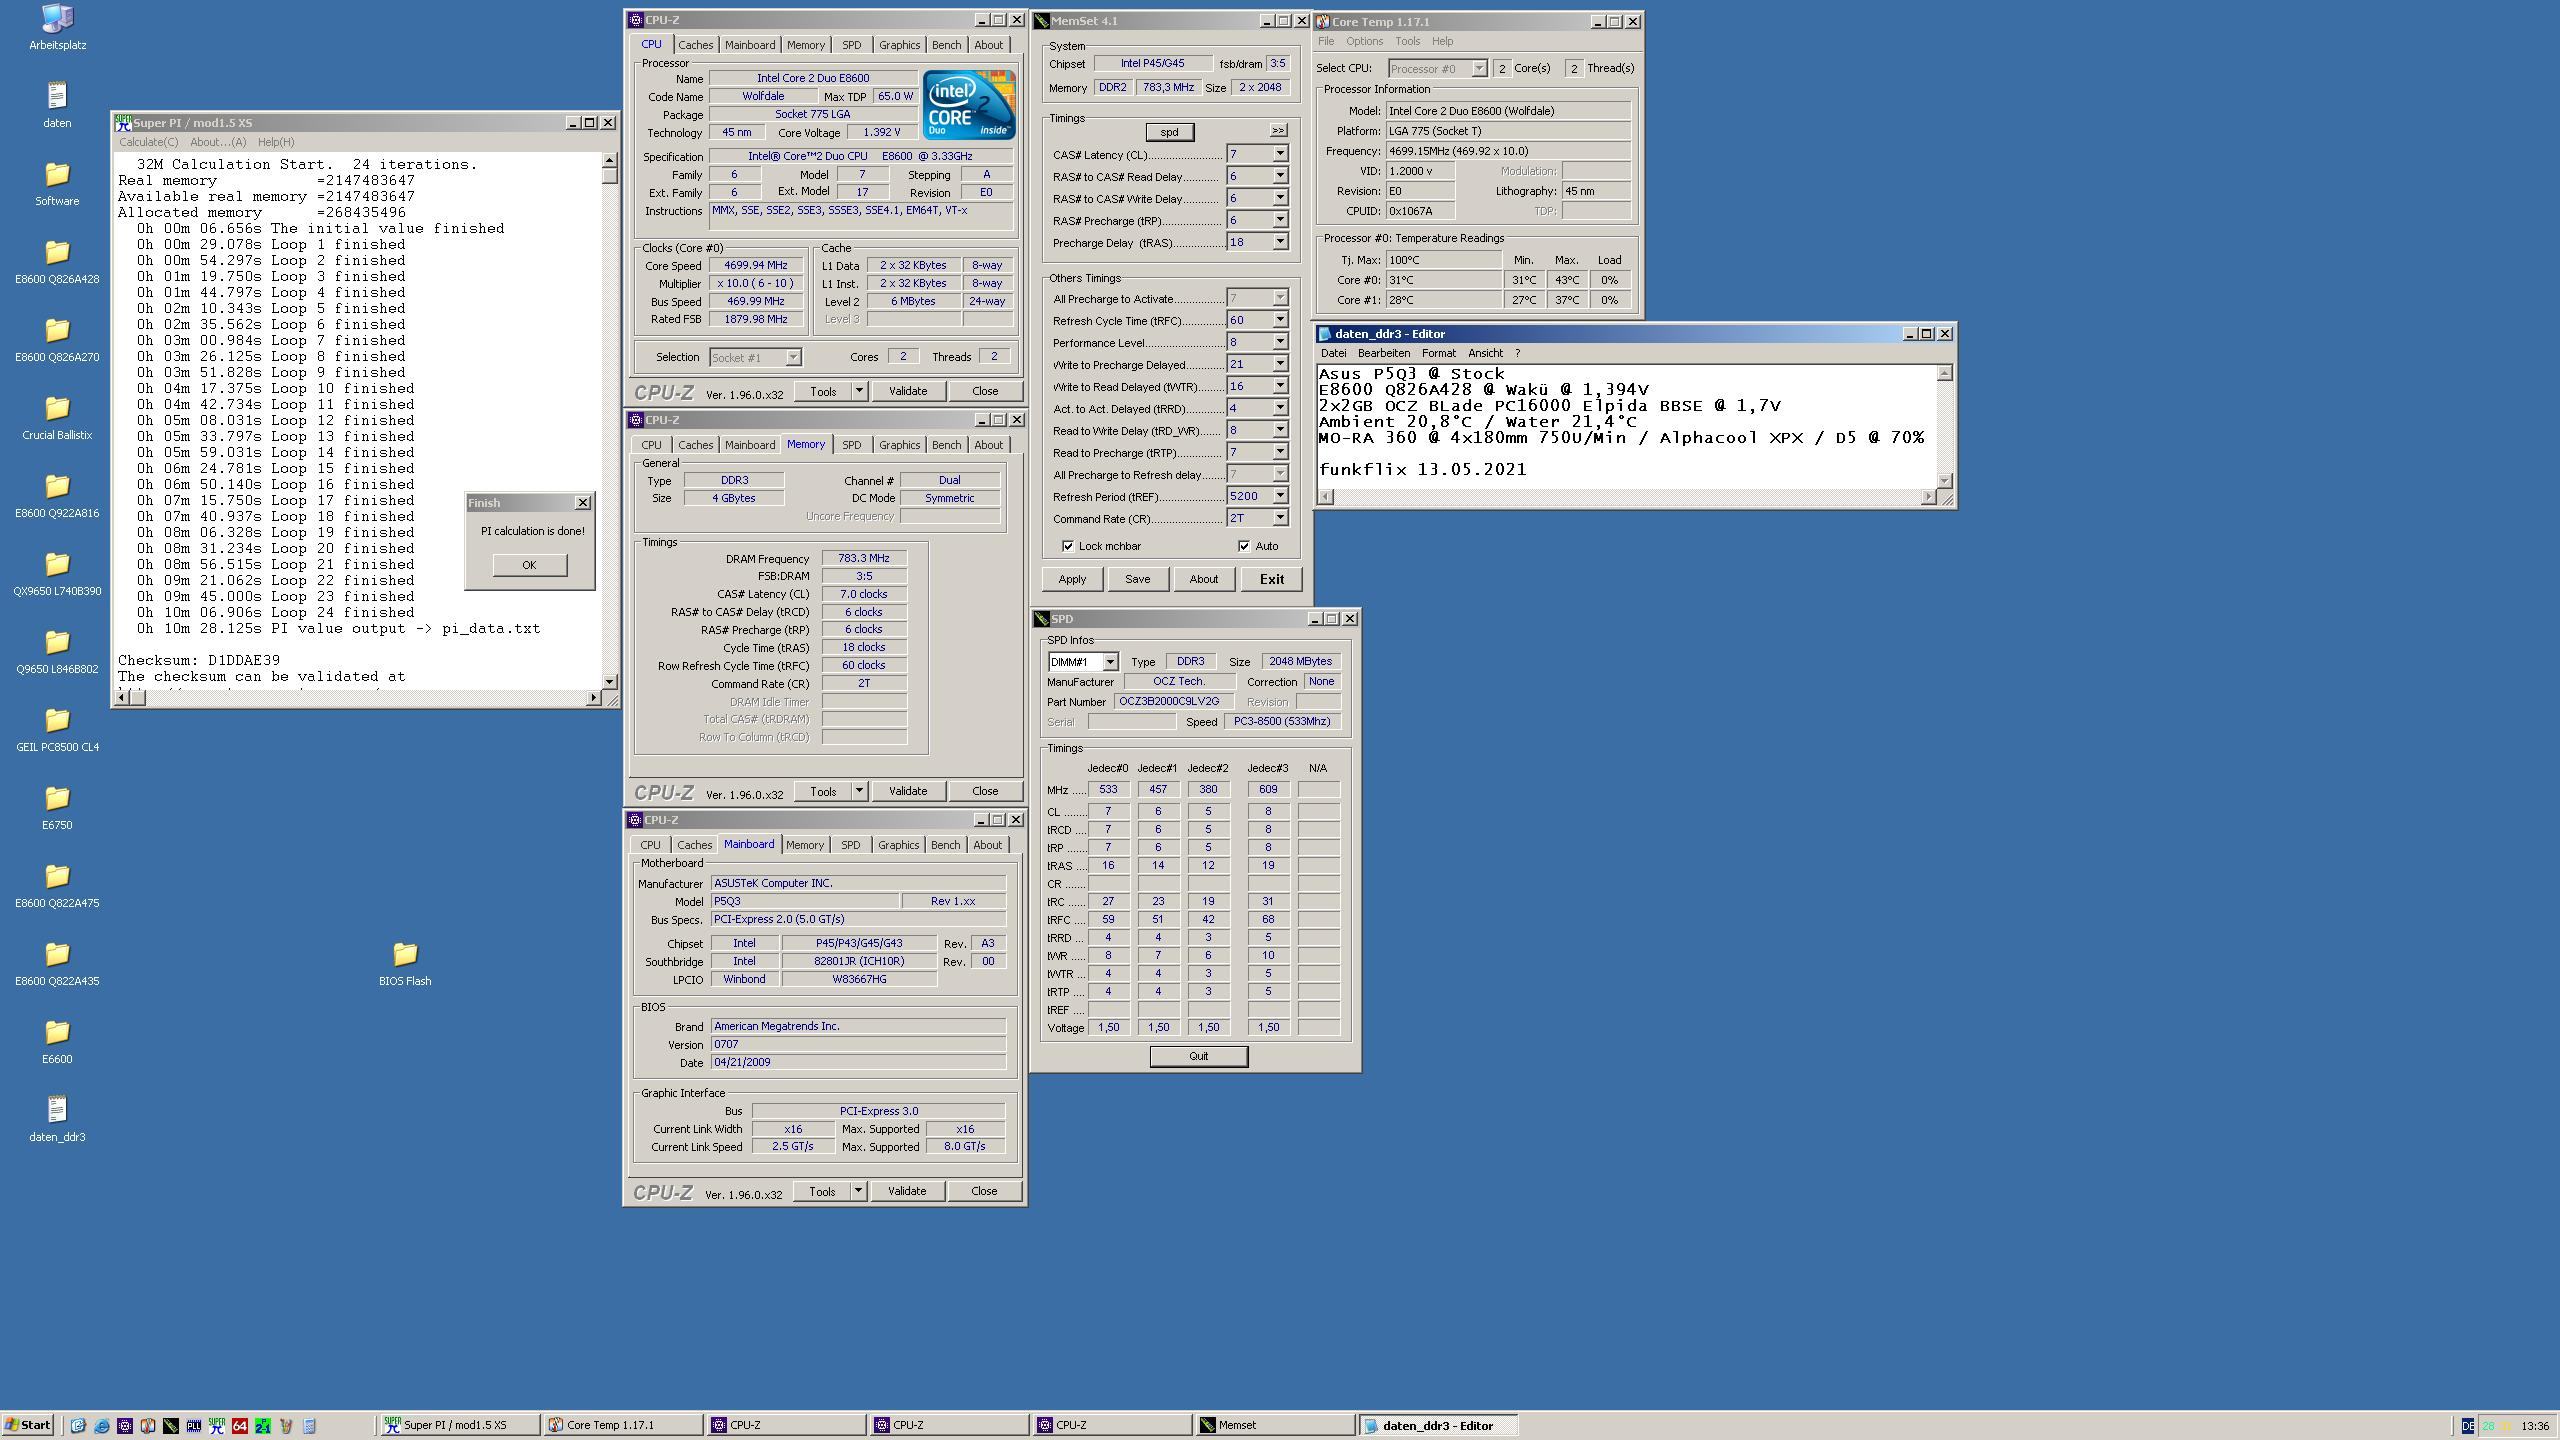2560x1440 pixels.
Task: Open Options menu in Core Temp
Action: click(x=1364, y=41)
